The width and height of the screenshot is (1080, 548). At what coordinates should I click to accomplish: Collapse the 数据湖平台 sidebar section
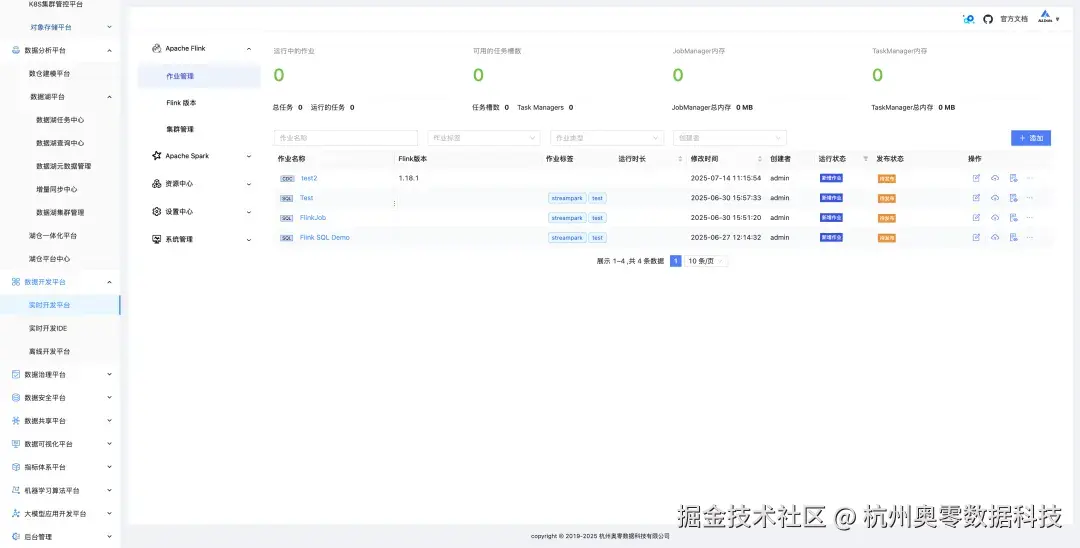tap(109, 97)
